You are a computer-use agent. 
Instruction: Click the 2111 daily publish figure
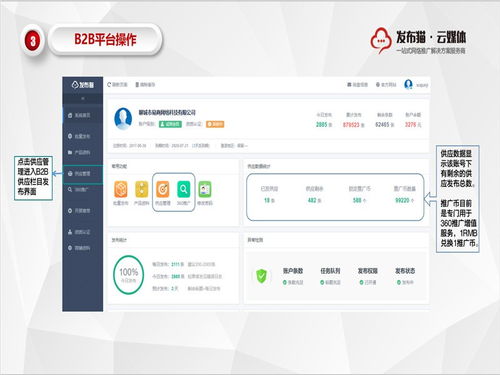(175, 264)
